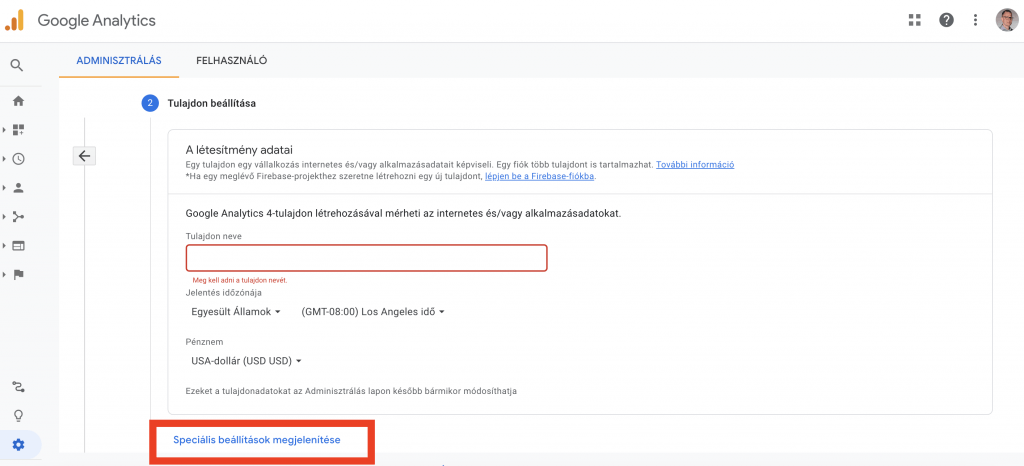The height and width of the screenshot is (466, 1024).
Task: Follow the lépjen be a Firebase-fiókba link
Action: tap(539, 176)
